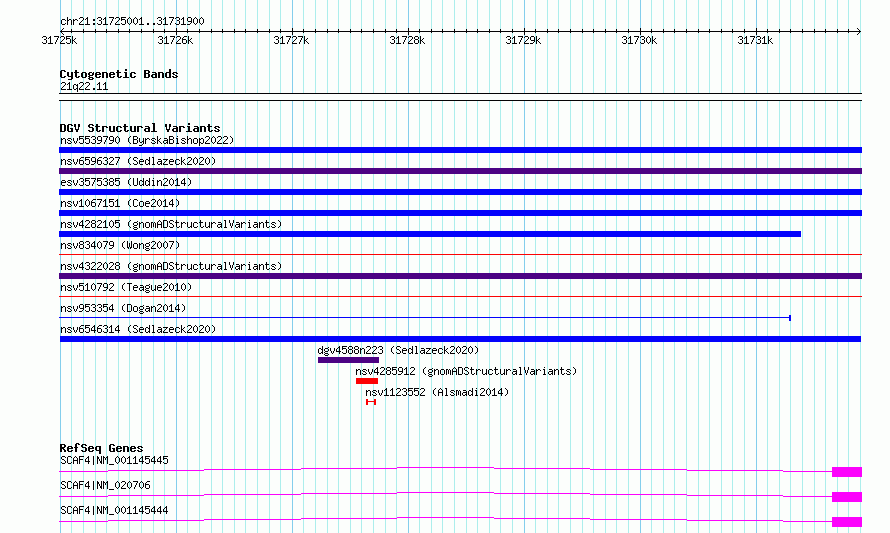Select the magenta exon of NM_001145445
The image size is (890, 533).
click(847, 472)
